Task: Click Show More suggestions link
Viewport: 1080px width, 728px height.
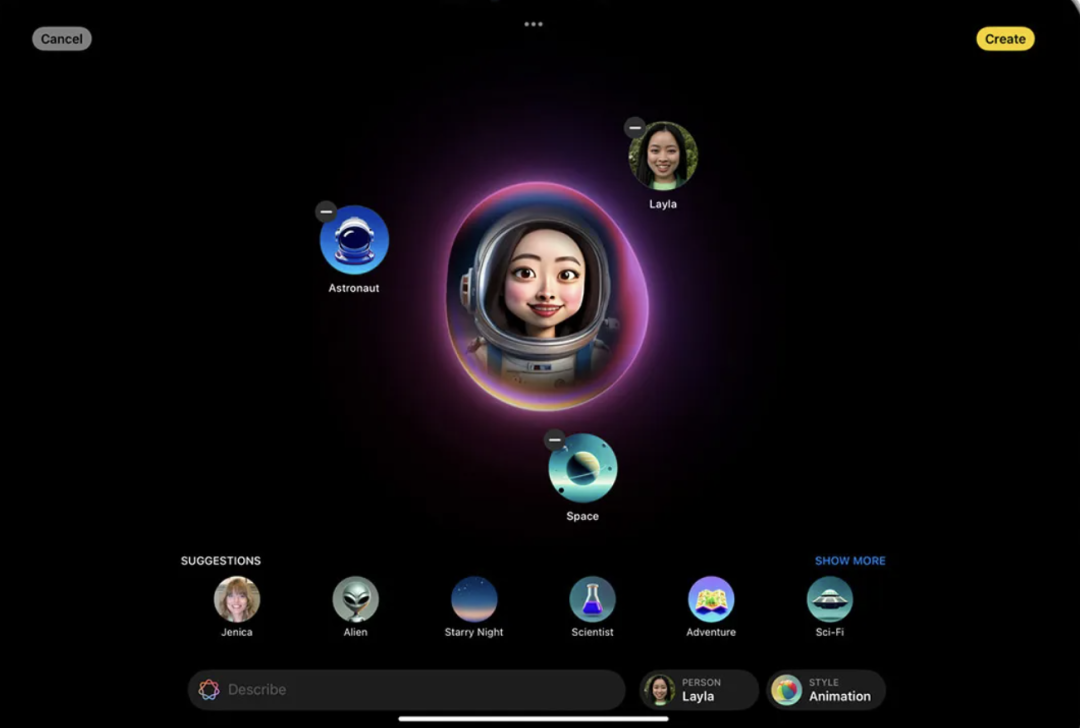Action: [x=850, y=561]
